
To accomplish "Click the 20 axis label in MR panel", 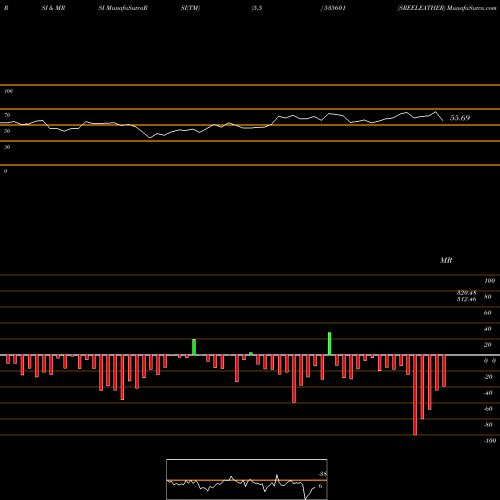I will tap(488, 345).
